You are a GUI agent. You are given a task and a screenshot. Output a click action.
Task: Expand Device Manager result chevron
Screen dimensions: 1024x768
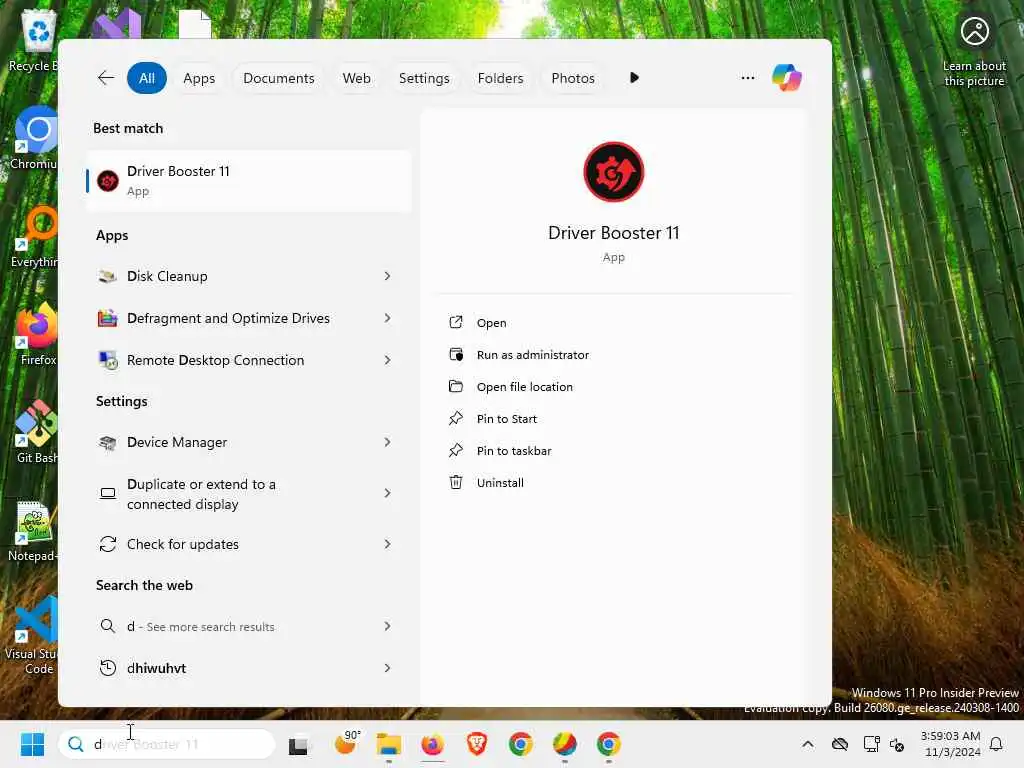point(387,442)
